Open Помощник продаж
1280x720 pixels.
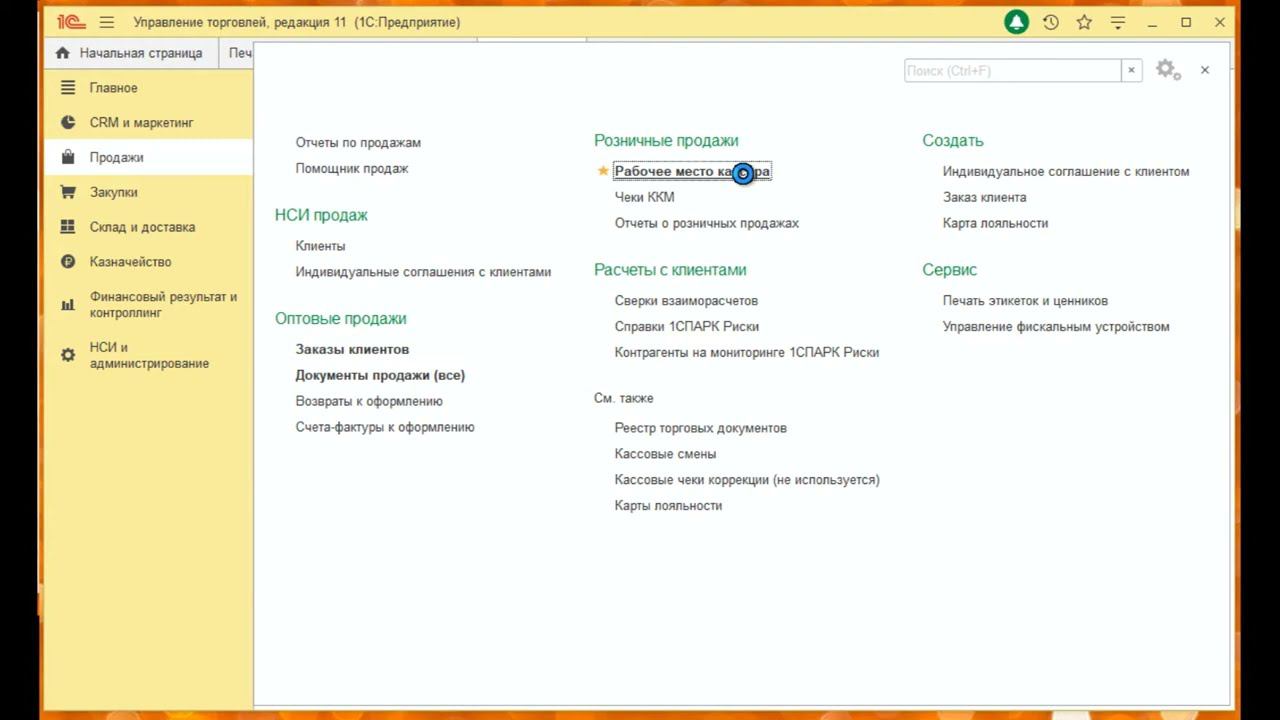(352, 169)
